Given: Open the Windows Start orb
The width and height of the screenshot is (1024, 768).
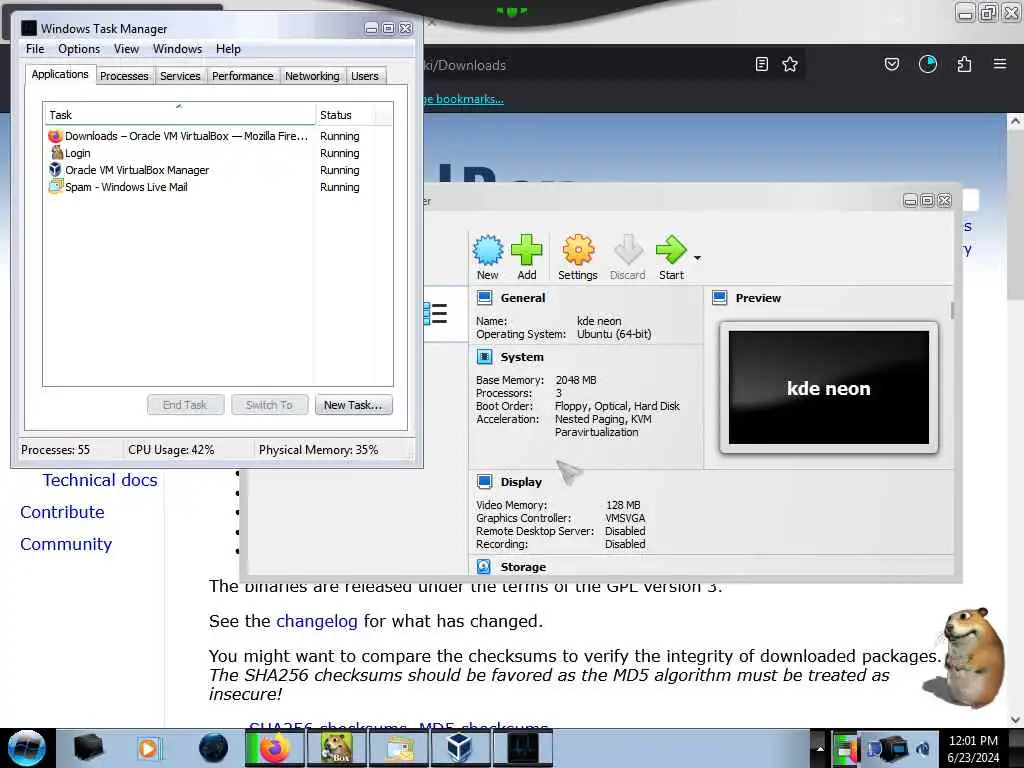Looking at the screenshot, I should point(27,748).
